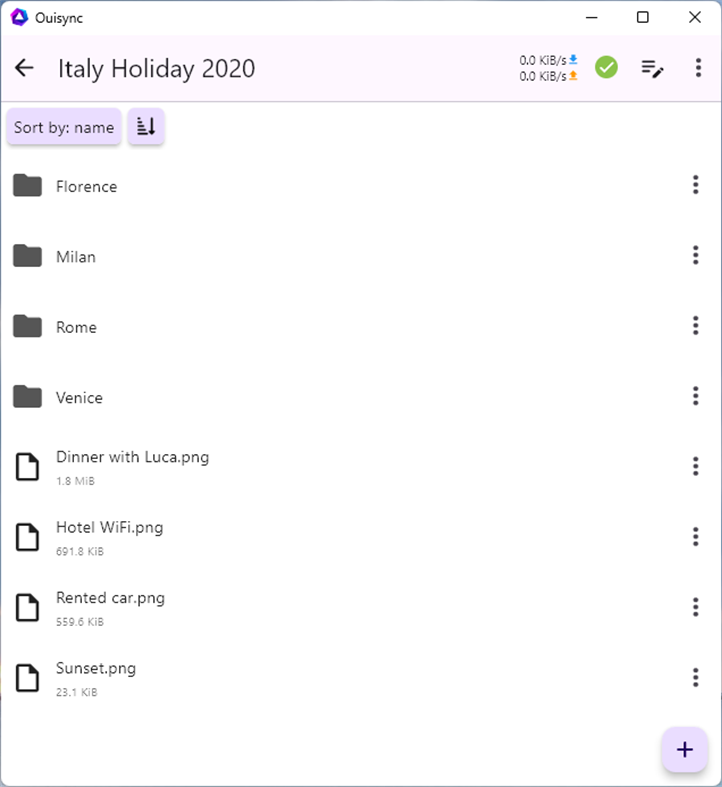The image size is (722, 787).
Task: Open options menu for Sunset.png
Action: [695, 677]
